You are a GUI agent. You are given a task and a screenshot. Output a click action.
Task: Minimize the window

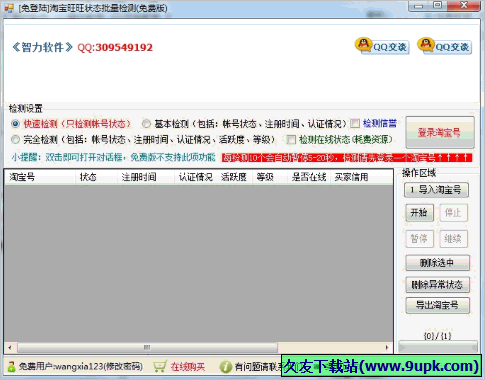coord(419,6)
